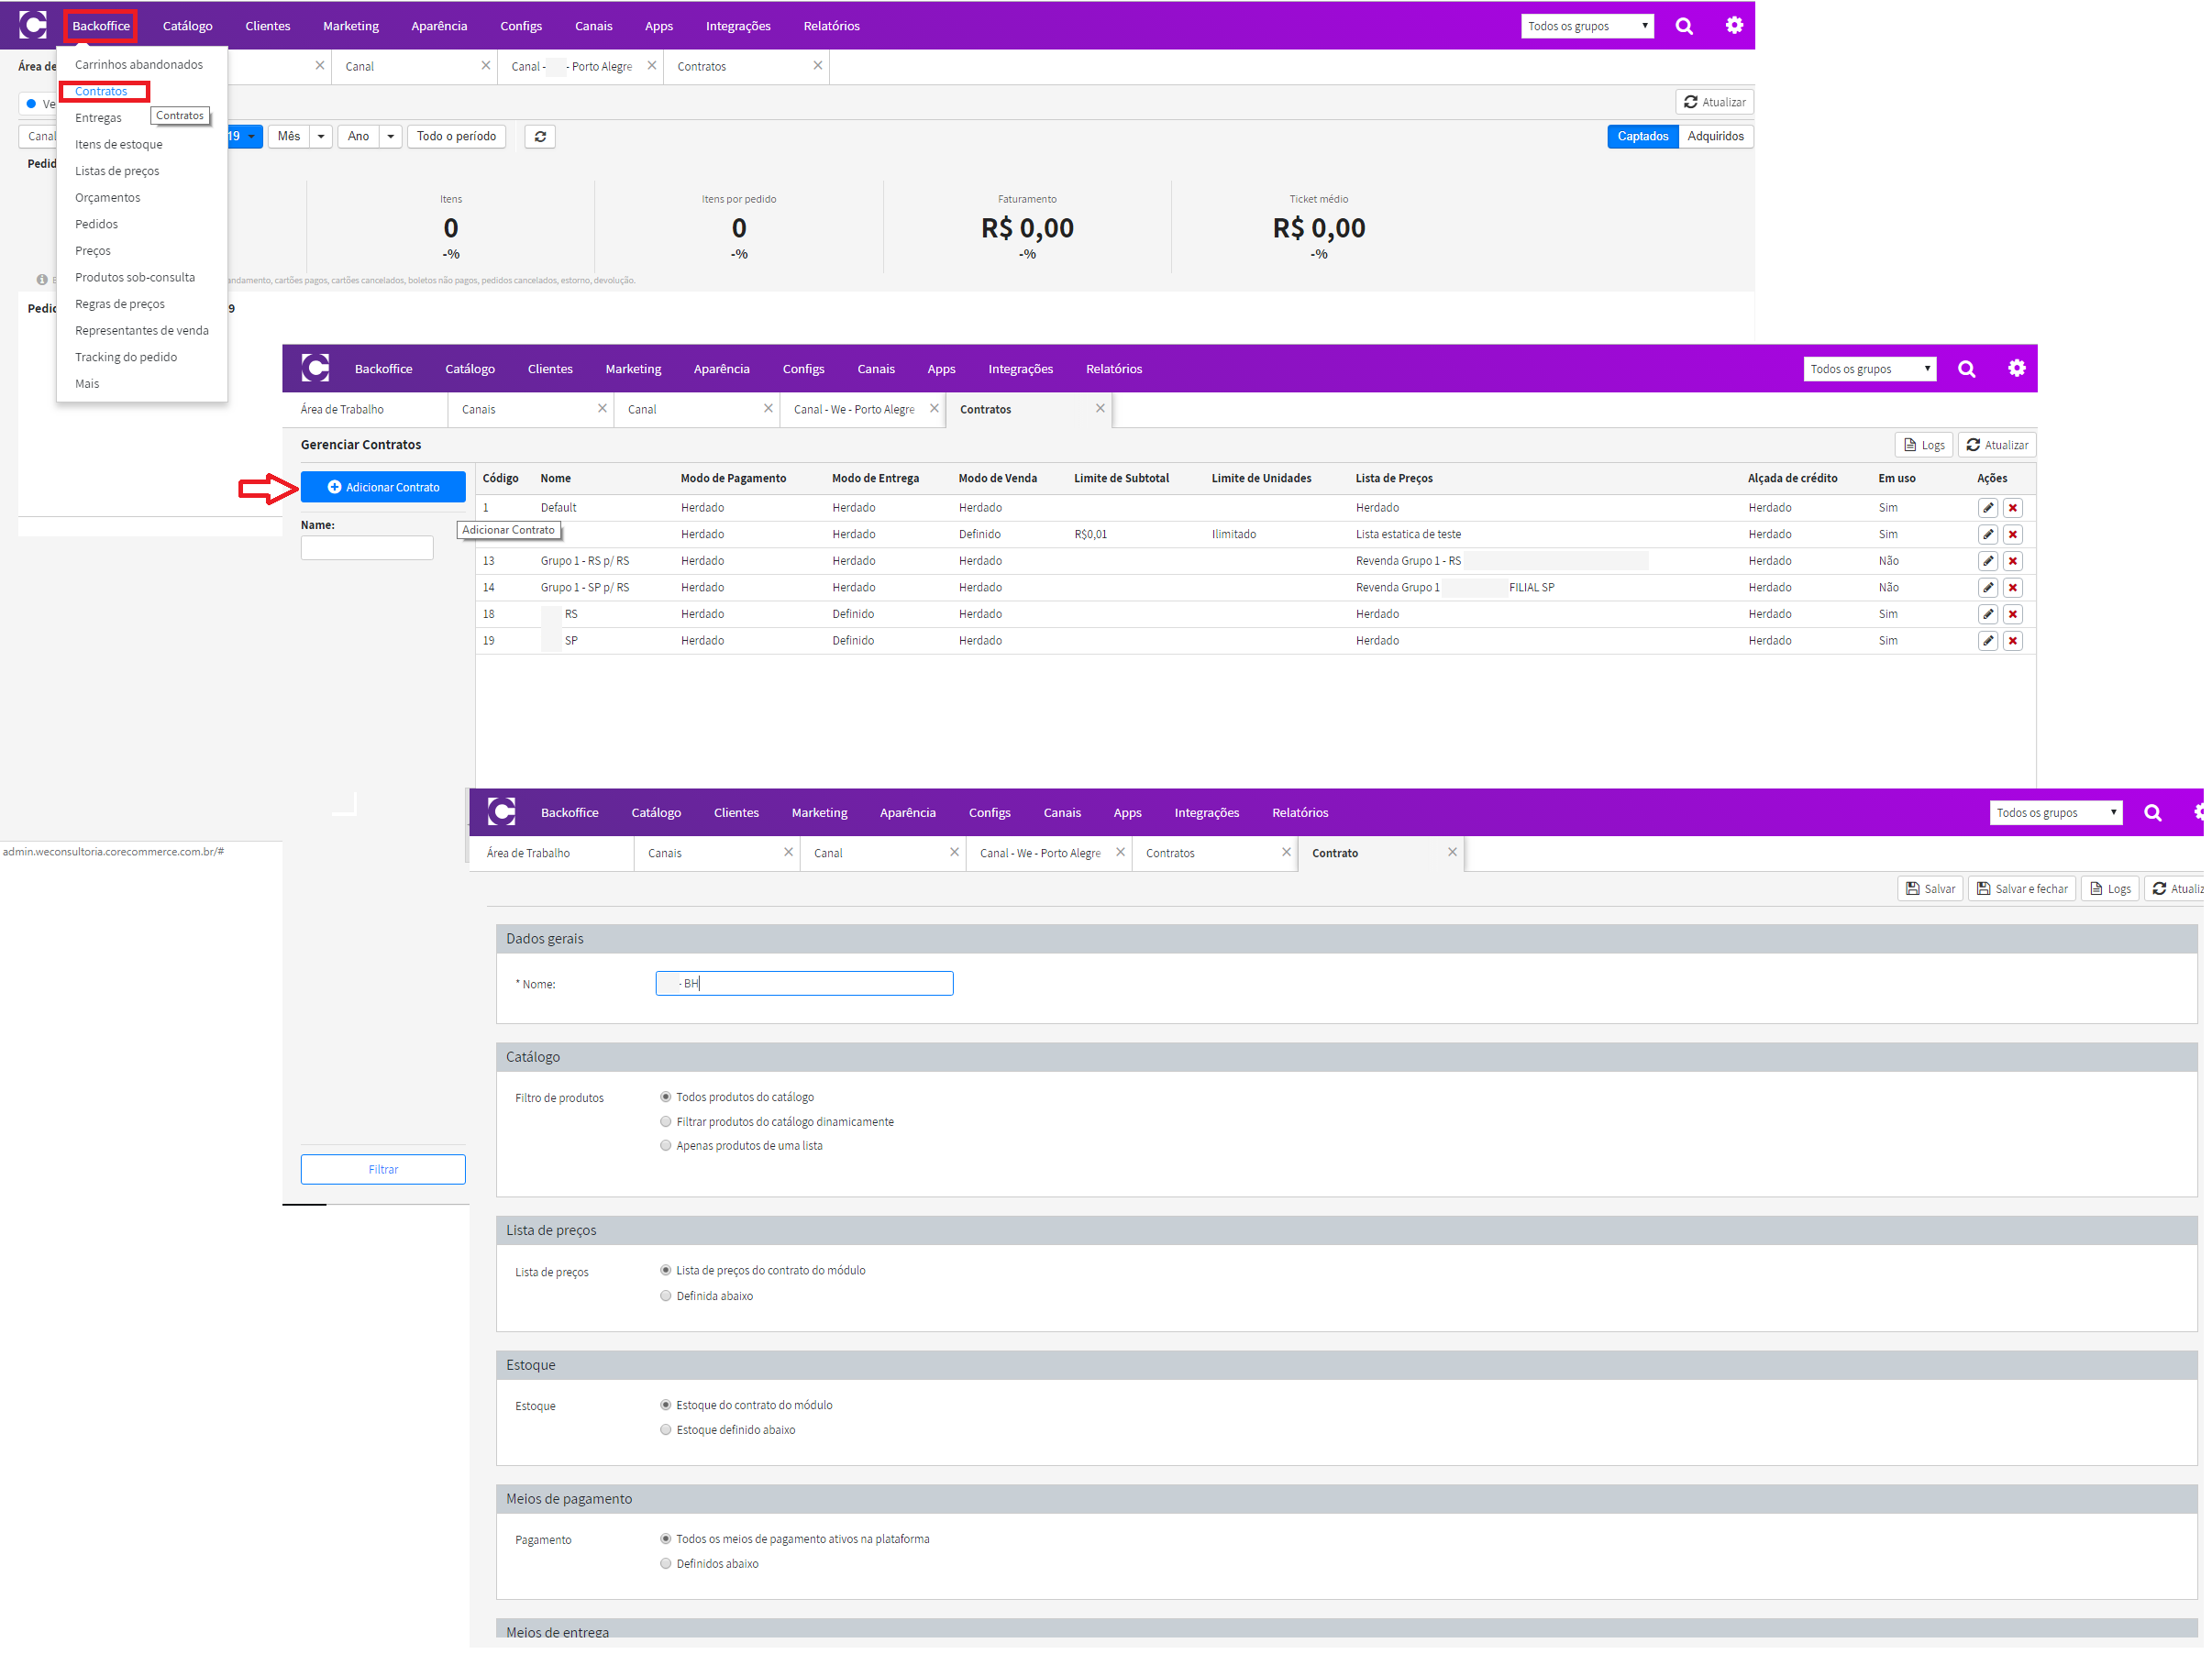Close the Contratos tab in the top window
Screen dimensions: 2212x1665
[x=818, y=66]
